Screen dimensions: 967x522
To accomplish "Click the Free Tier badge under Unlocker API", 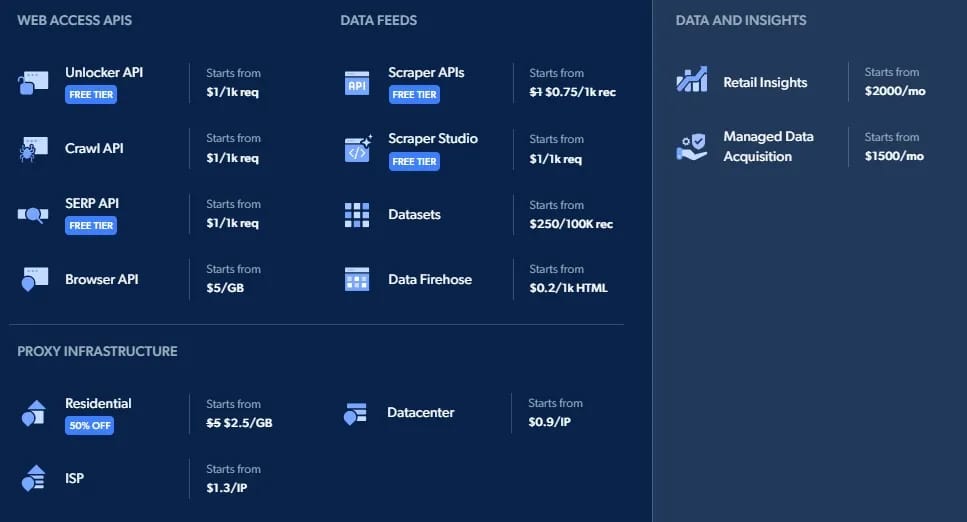I will [91, 94].
